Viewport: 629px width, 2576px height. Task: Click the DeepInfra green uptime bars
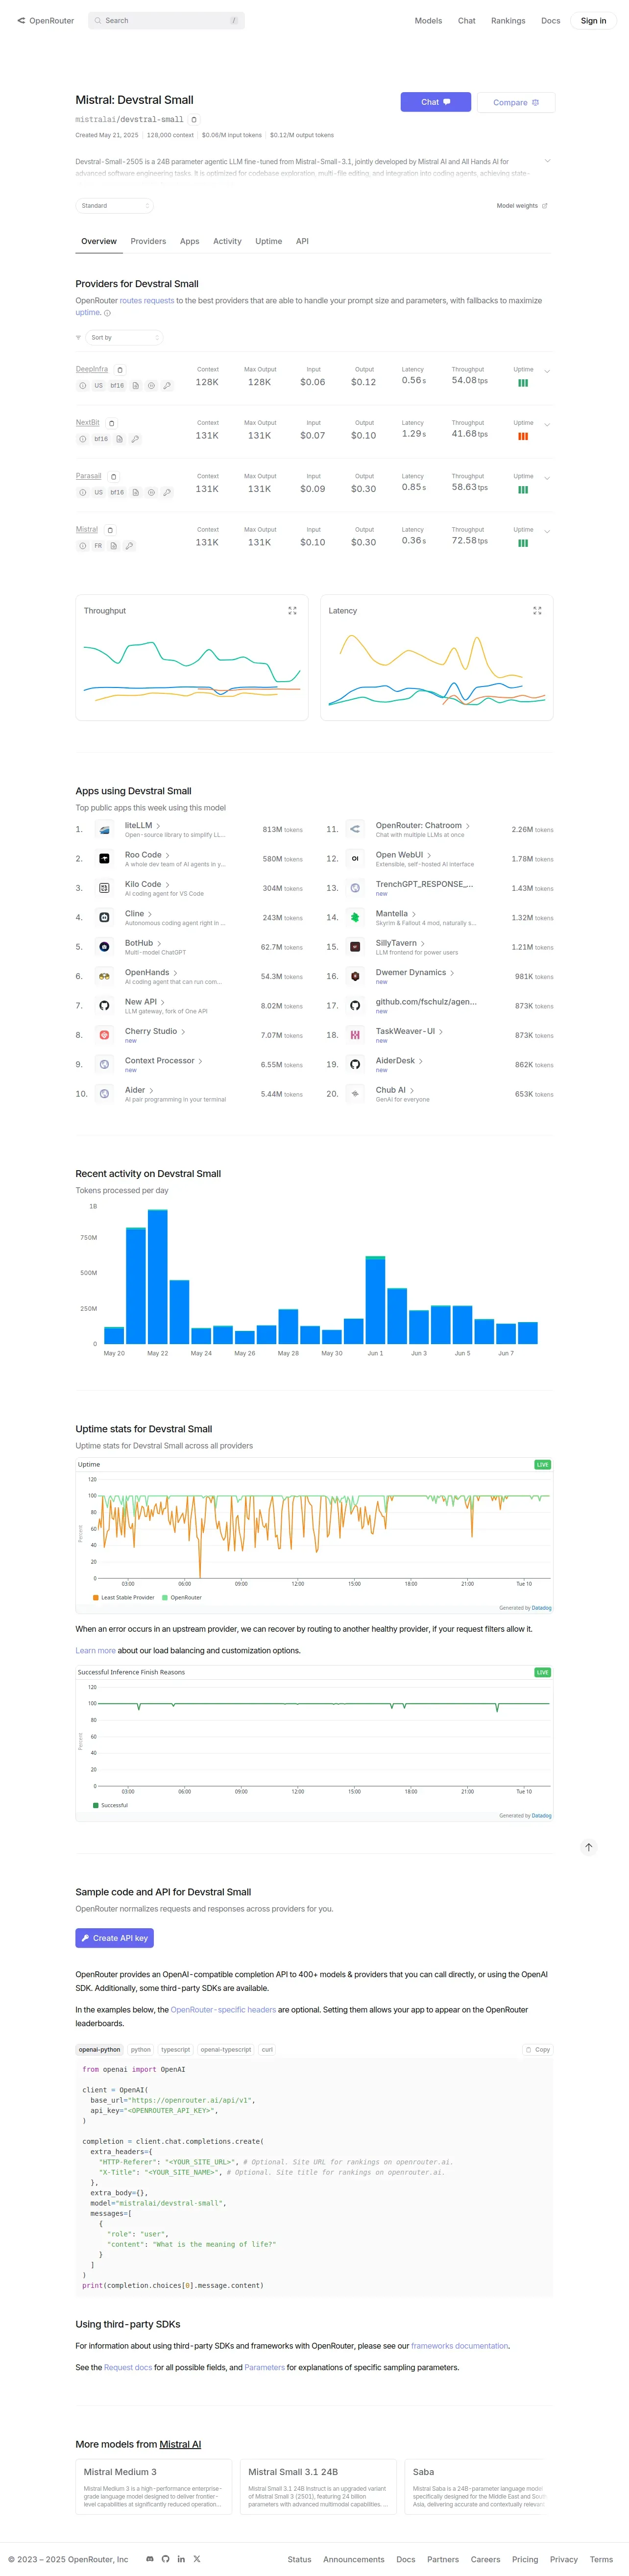tap(523, 383)
